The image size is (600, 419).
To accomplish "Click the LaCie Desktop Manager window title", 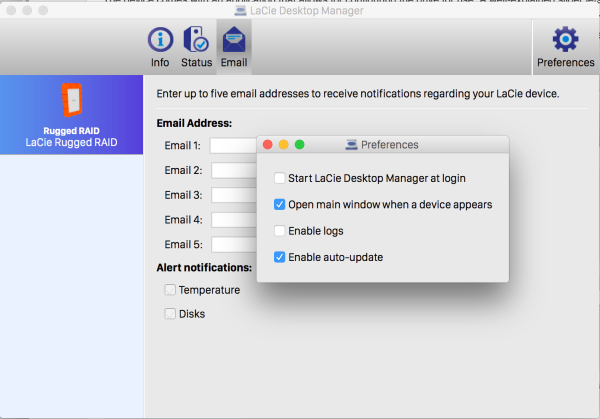I will [307, 11].
